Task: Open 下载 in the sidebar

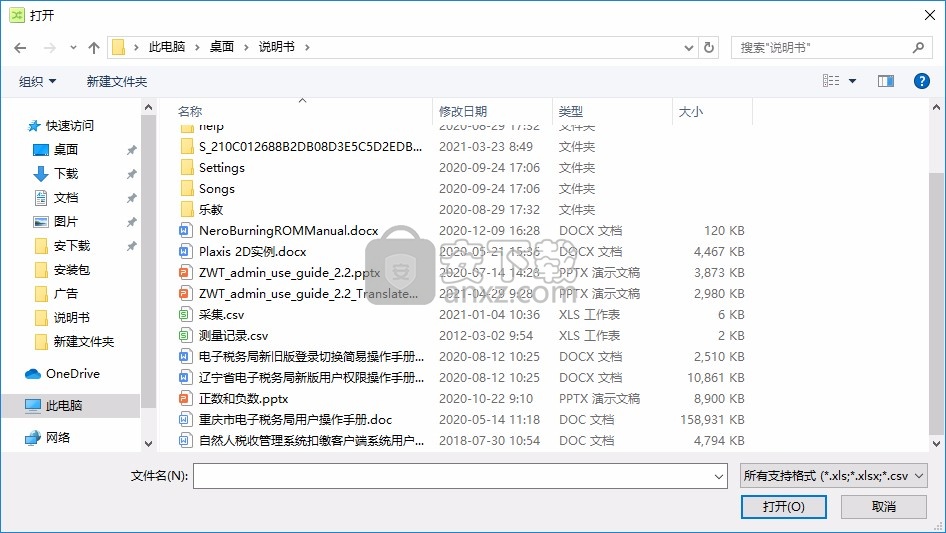Action: 66,173
